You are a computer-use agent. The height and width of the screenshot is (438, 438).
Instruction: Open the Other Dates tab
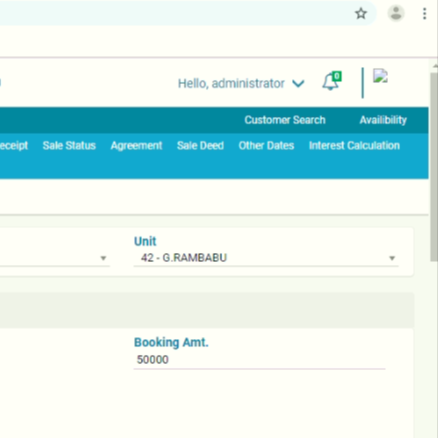tap(266, 146)
